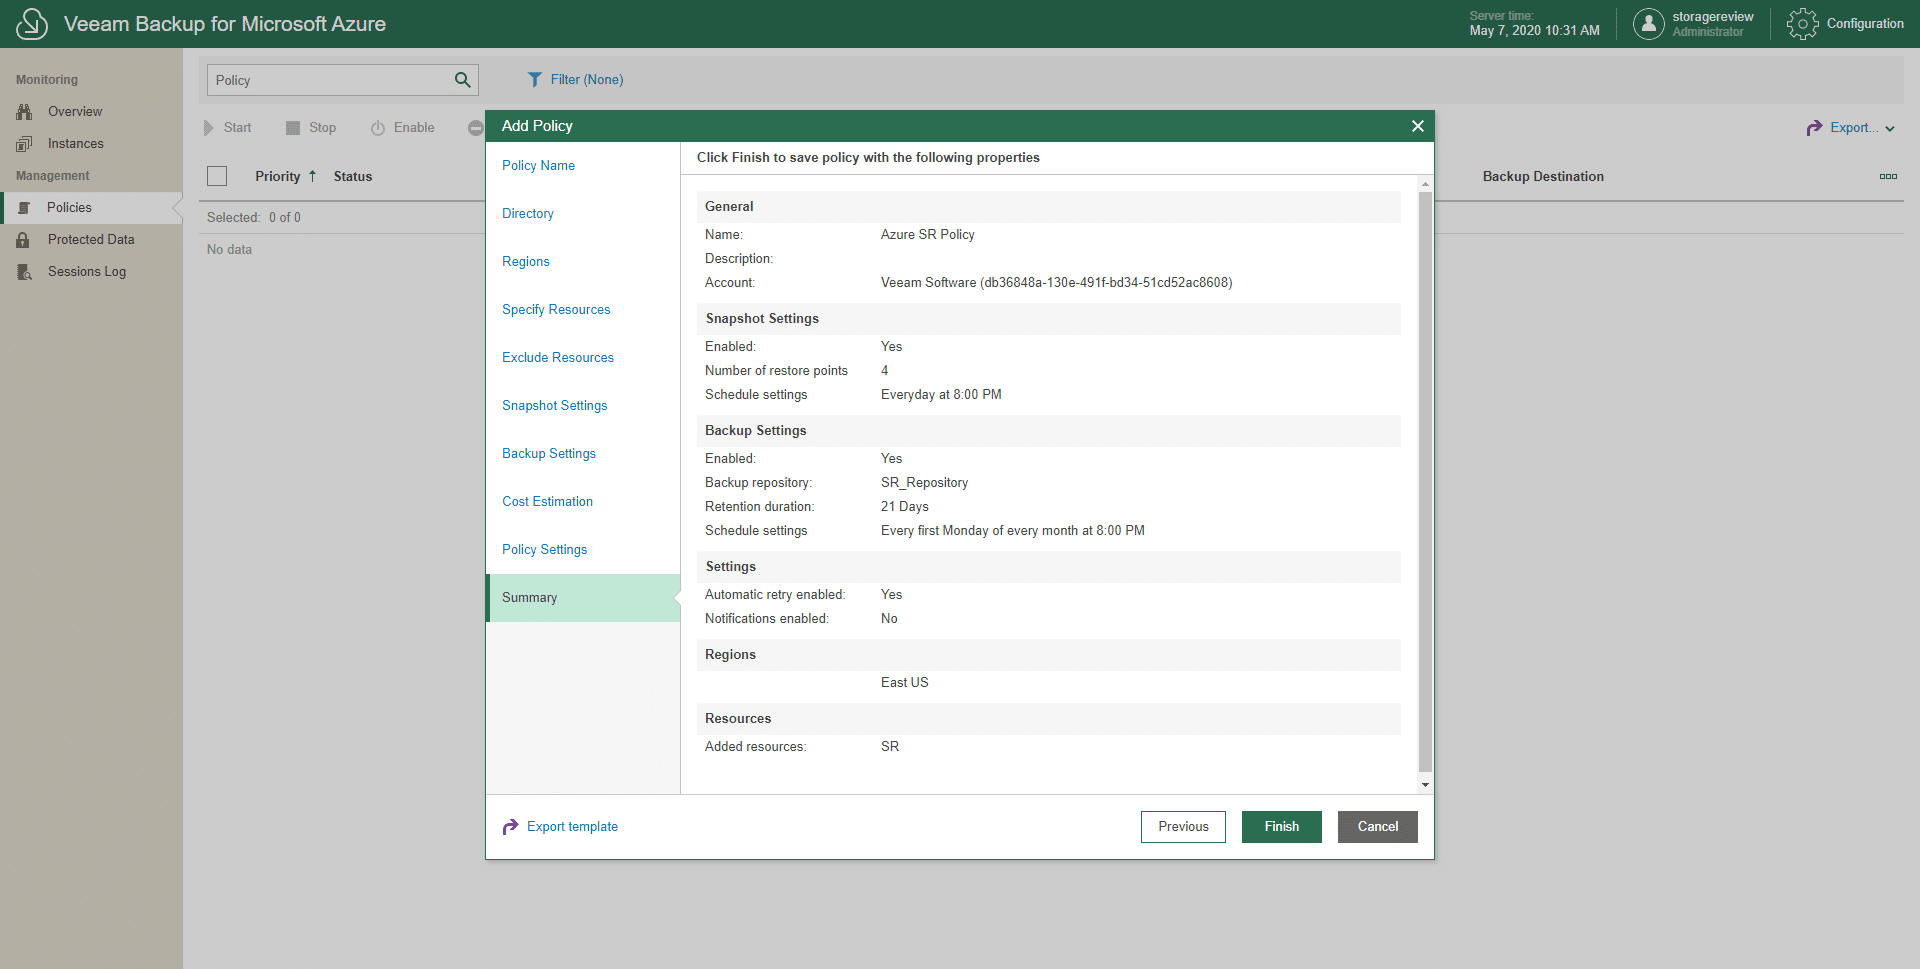This screenshot has width=1920, height=969.
Task: Click the Enable label in toolbar
Action: coord(414,128)
